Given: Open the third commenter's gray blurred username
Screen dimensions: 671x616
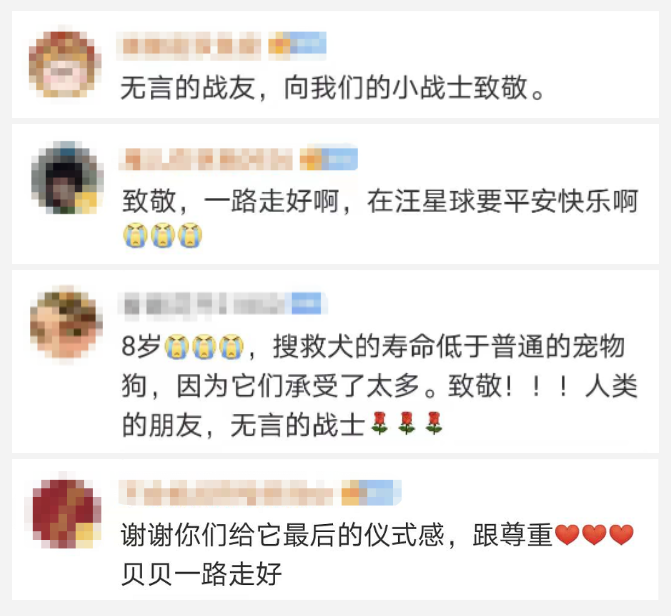Looking at the screenshot, I should tap(205, 305).
